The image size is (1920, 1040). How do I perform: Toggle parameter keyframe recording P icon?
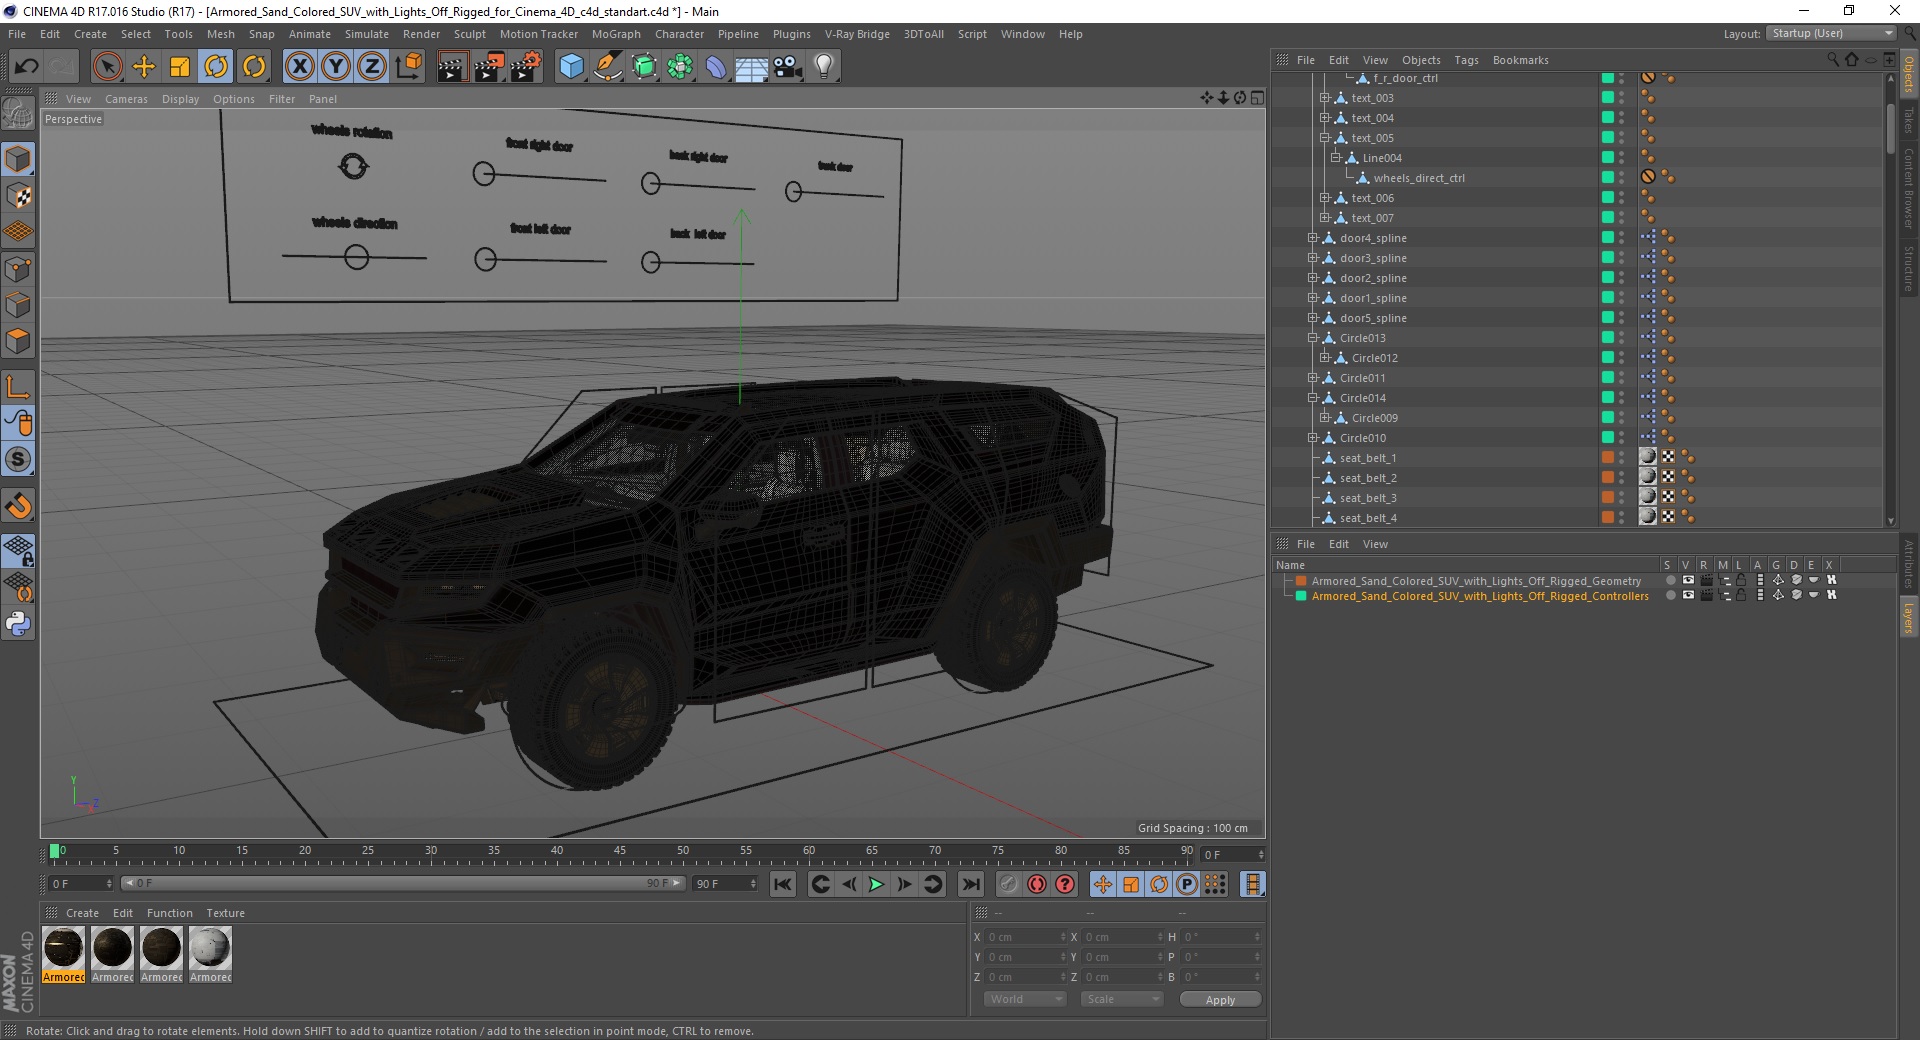(x=1187, y=884)
